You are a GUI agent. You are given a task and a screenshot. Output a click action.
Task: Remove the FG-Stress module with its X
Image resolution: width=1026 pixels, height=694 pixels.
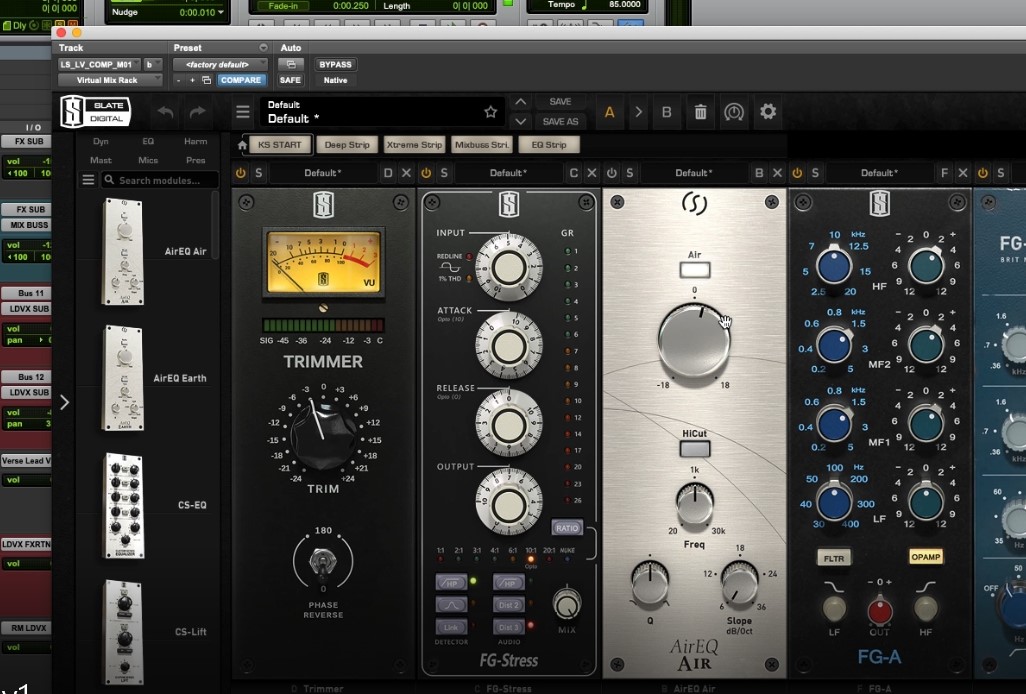tap(592, 173)
